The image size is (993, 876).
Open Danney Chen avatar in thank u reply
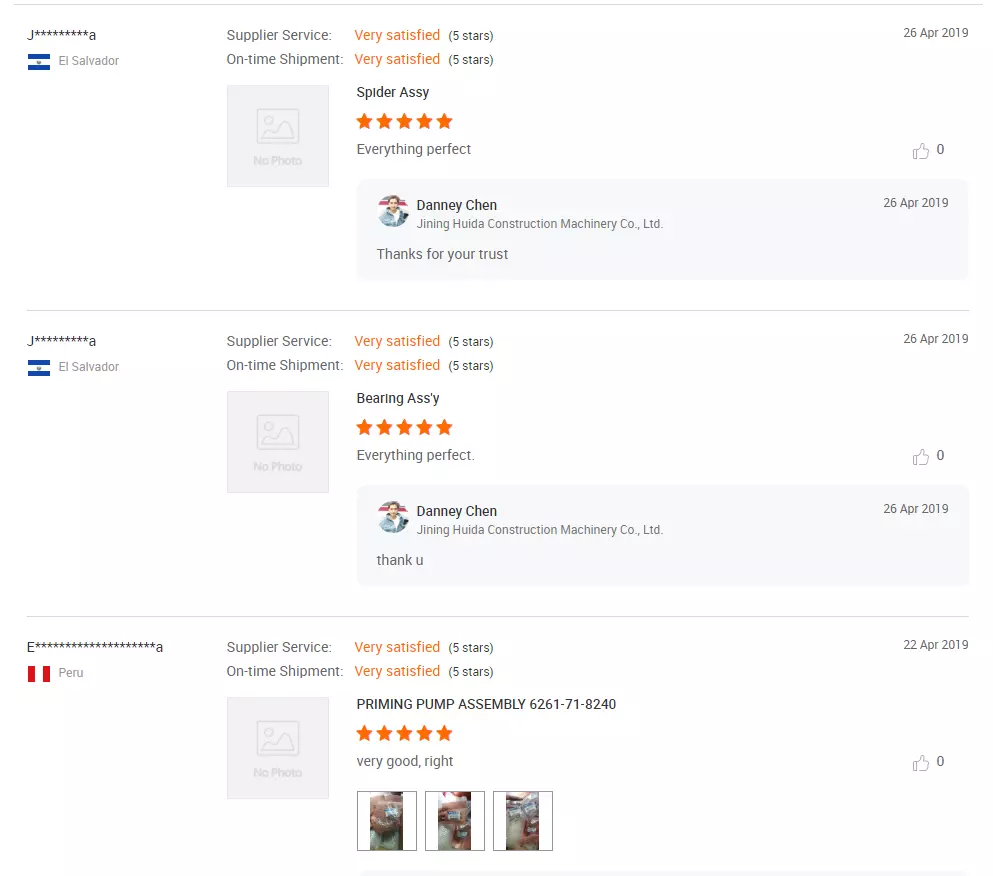393,517
